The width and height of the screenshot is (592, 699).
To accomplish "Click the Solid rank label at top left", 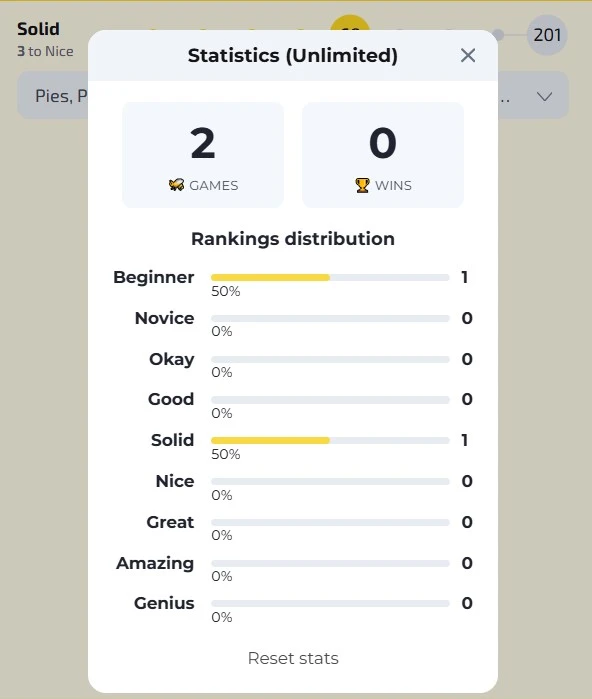I will (38, 29).
